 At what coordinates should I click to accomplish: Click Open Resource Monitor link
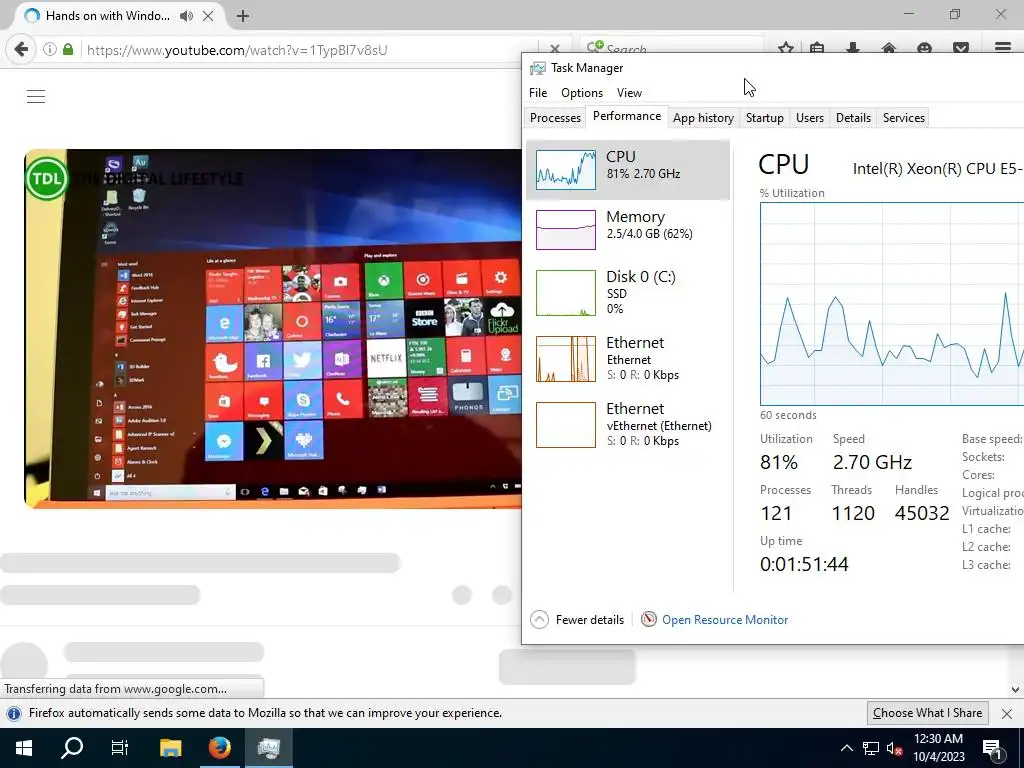(x=725, y=620)
